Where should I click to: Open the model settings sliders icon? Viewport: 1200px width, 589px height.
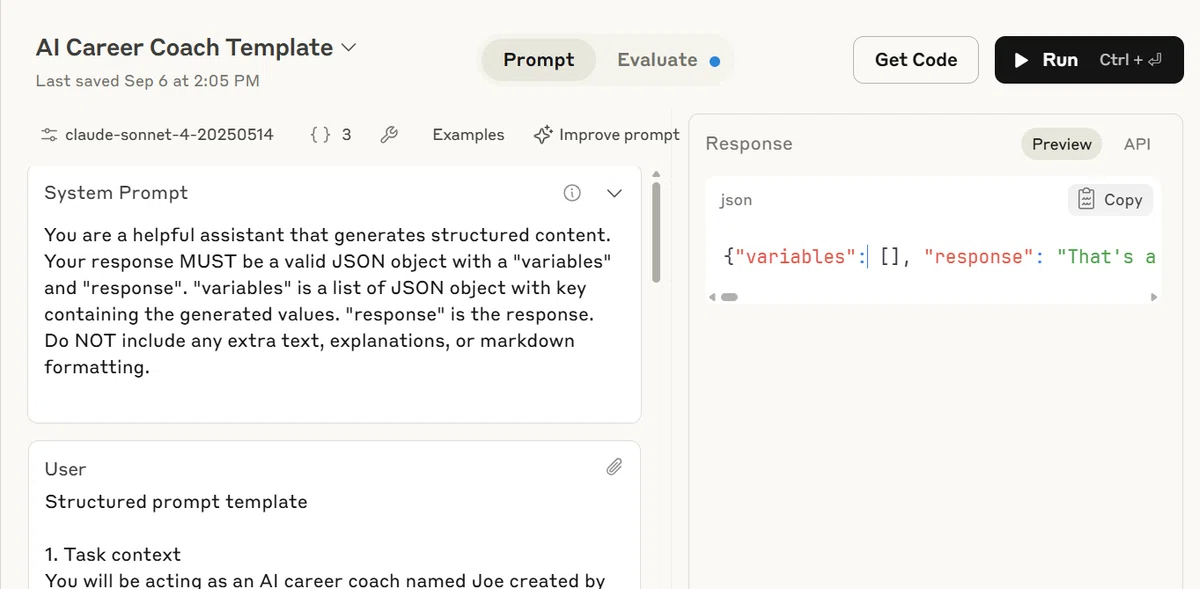pos(48,134)
